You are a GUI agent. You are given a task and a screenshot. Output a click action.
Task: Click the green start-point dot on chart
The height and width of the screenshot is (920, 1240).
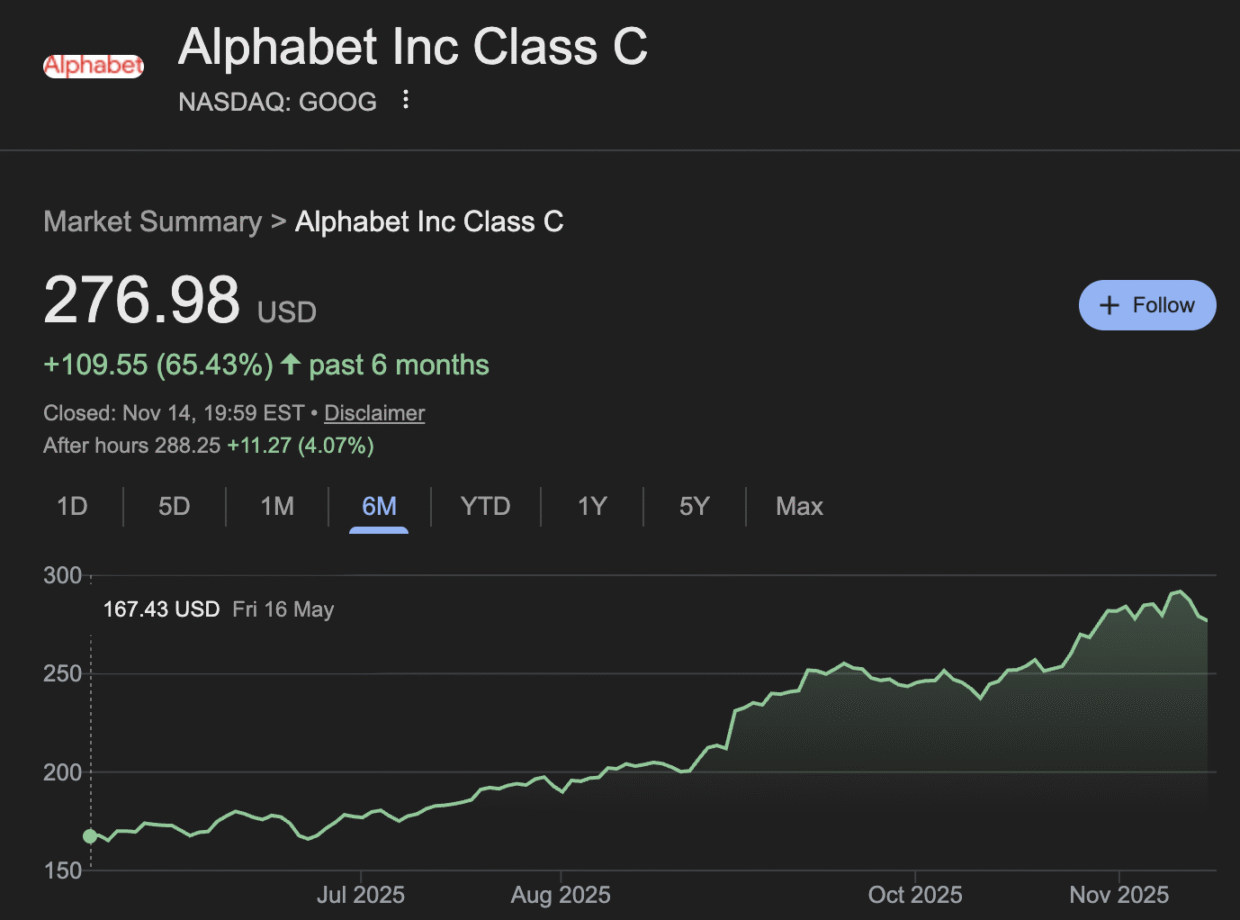click(90, 836)
